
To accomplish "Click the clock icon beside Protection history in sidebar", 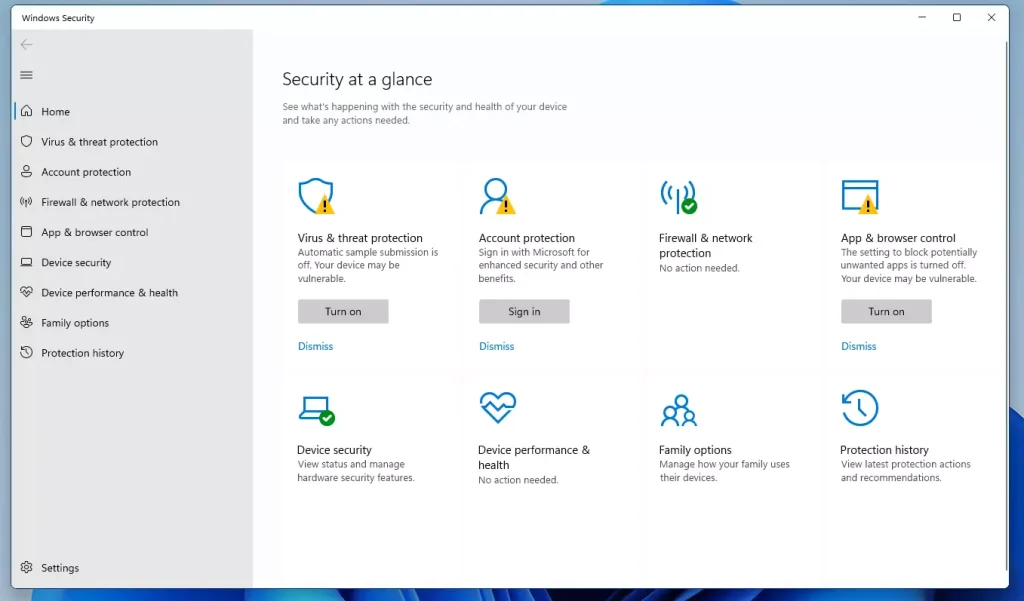I will click(x=26, y=352).
